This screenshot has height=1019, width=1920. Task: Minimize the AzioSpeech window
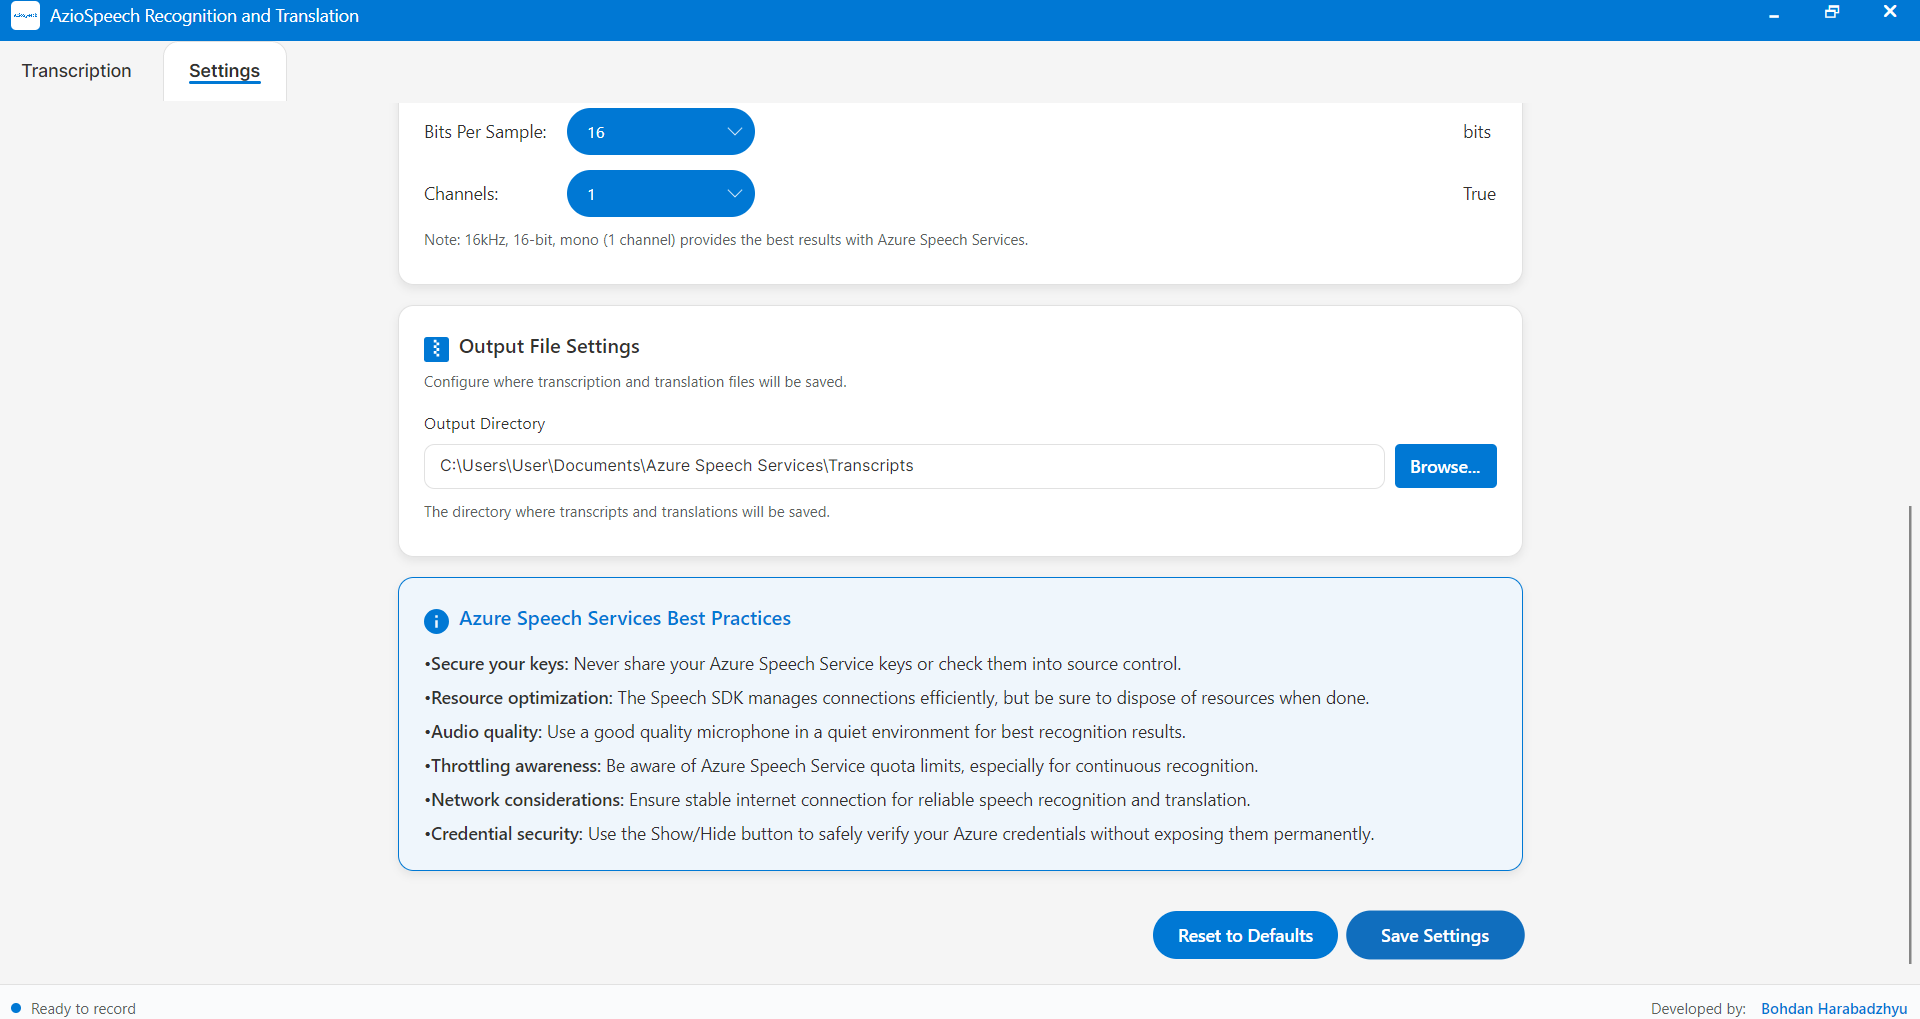(x=1774, y=16)
